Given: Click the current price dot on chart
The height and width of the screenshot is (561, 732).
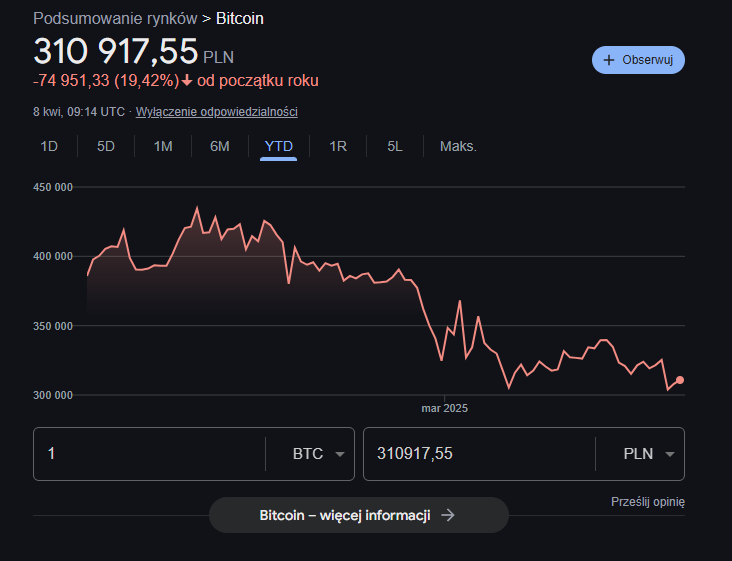Looking at the screenshot, I should coord(680,380).
